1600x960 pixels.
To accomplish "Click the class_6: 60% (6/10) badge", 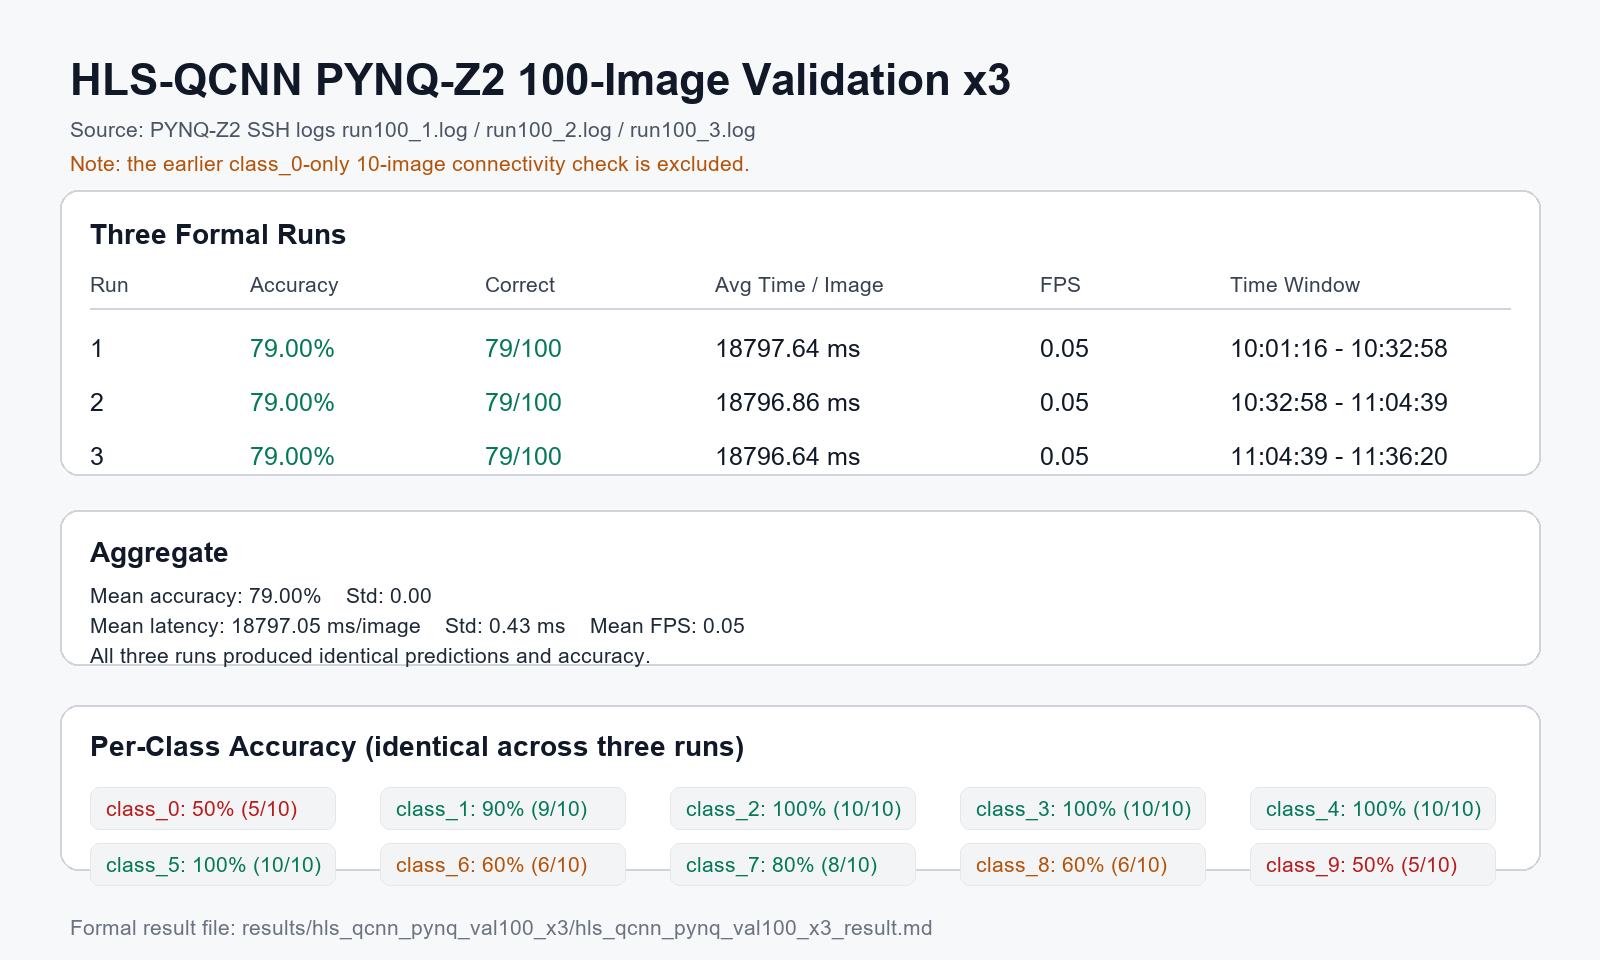I will 503,865.
